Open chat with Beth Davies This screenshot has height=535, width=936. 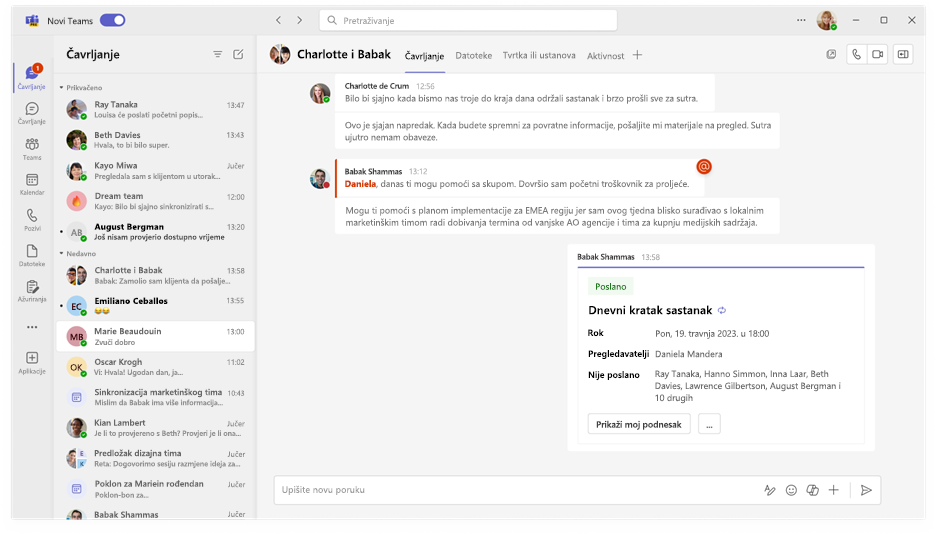pos(155,140)
